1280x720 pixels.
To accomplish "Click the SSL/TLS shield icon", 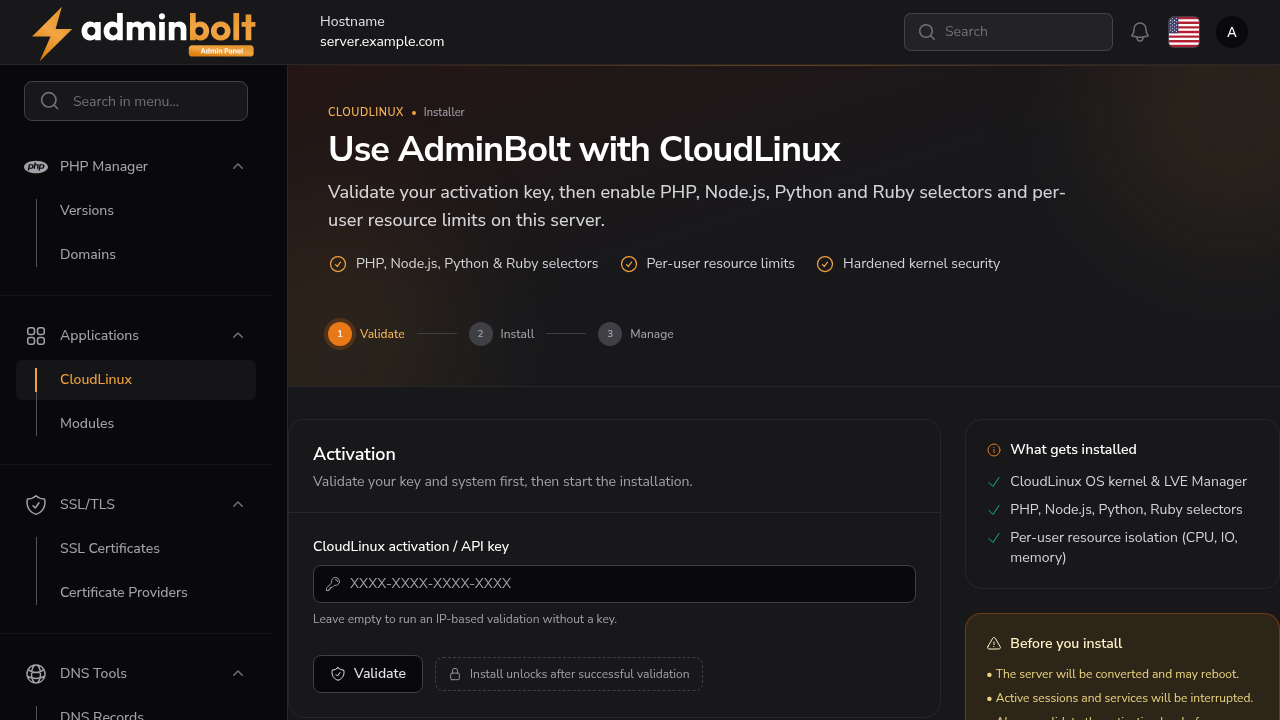I will [36, 505].
